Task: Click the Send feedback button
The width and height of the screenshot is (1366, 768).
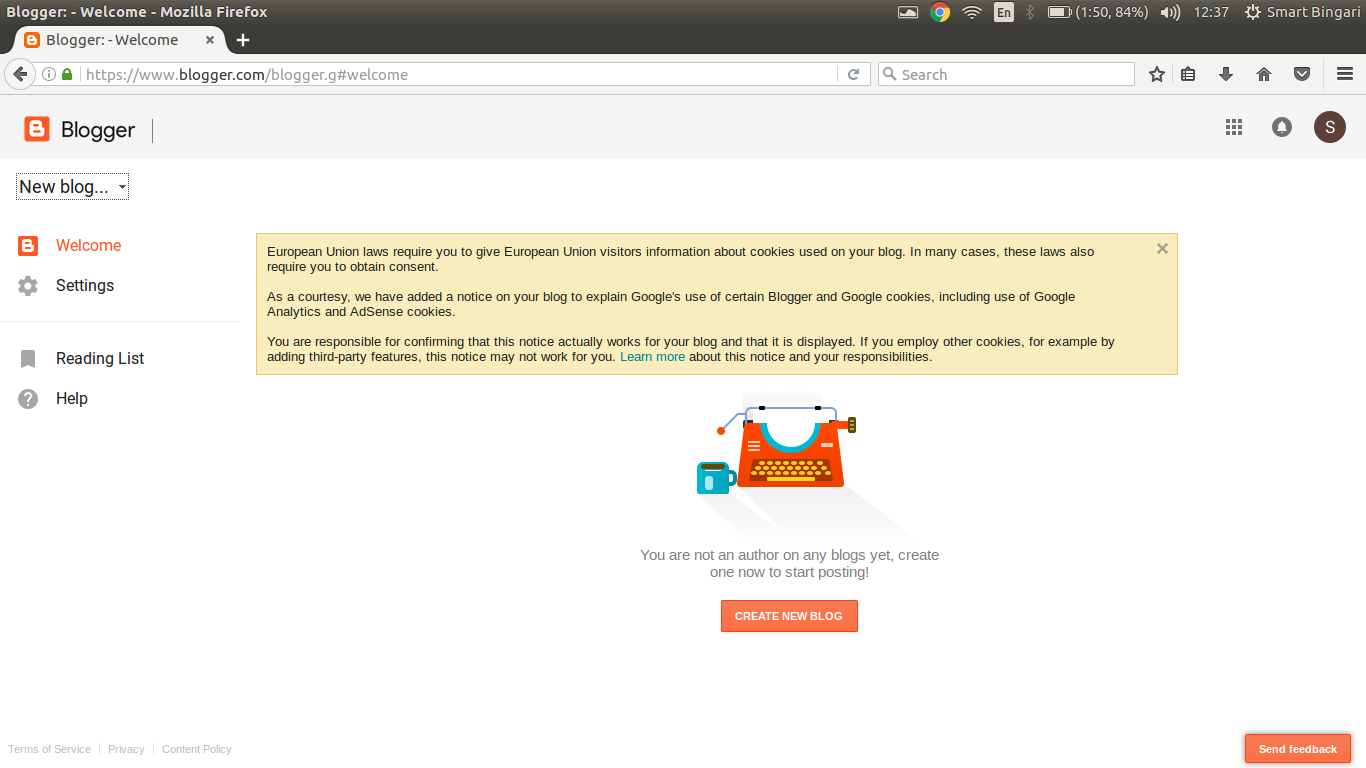Action: coord(1298,749)
